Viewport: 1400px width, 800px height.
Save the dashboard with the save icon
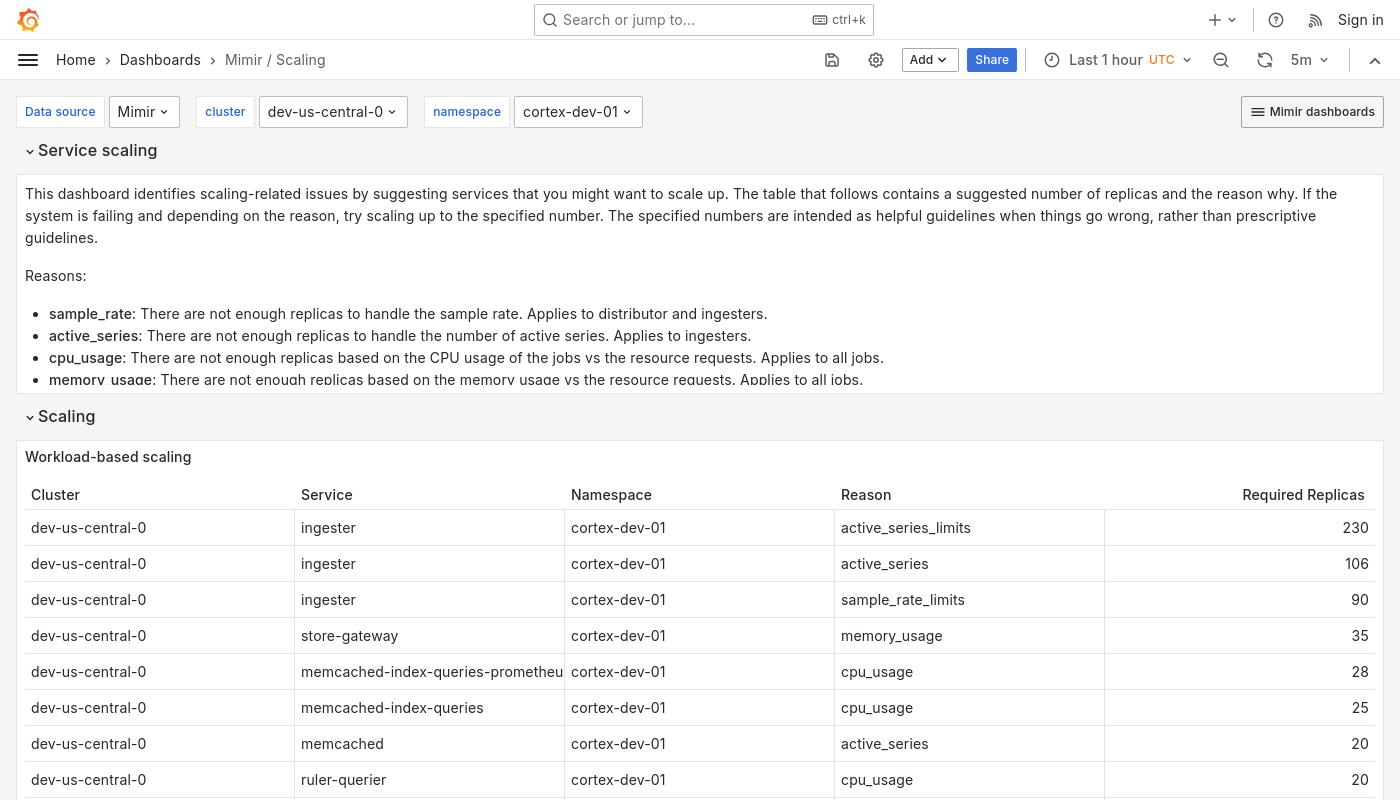(832, 60)
